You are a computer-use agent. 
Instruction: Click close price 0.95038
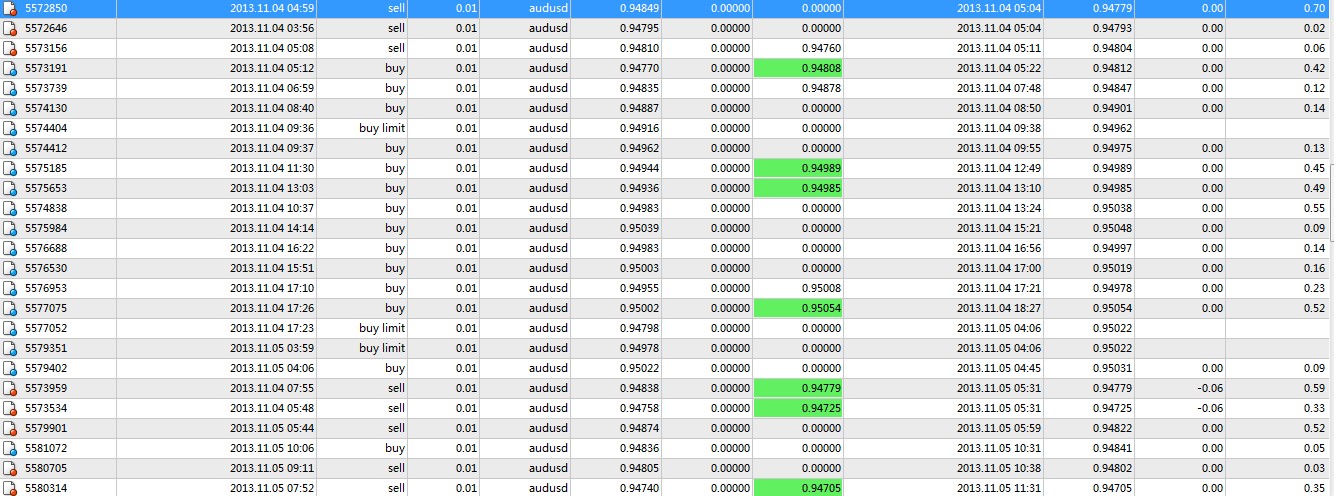1113,209
